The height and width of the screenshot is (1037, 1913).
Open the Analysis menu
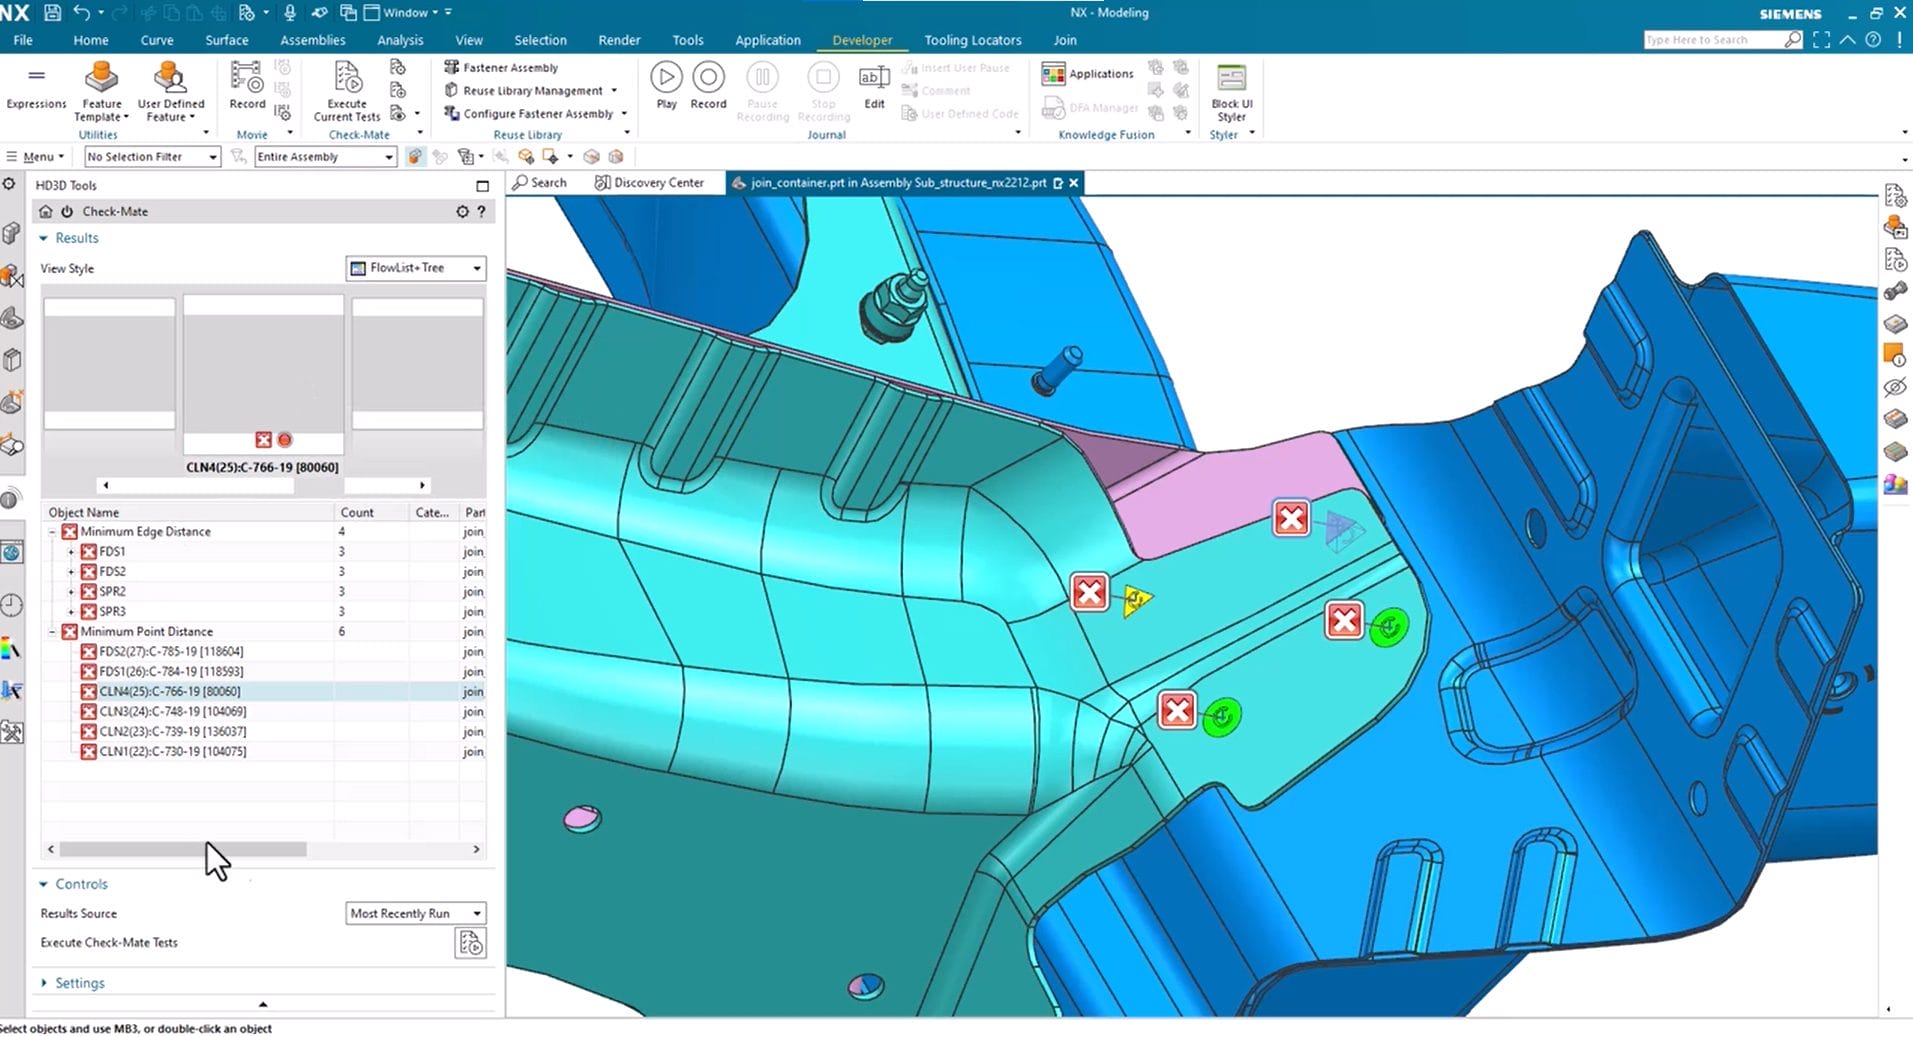400,40
